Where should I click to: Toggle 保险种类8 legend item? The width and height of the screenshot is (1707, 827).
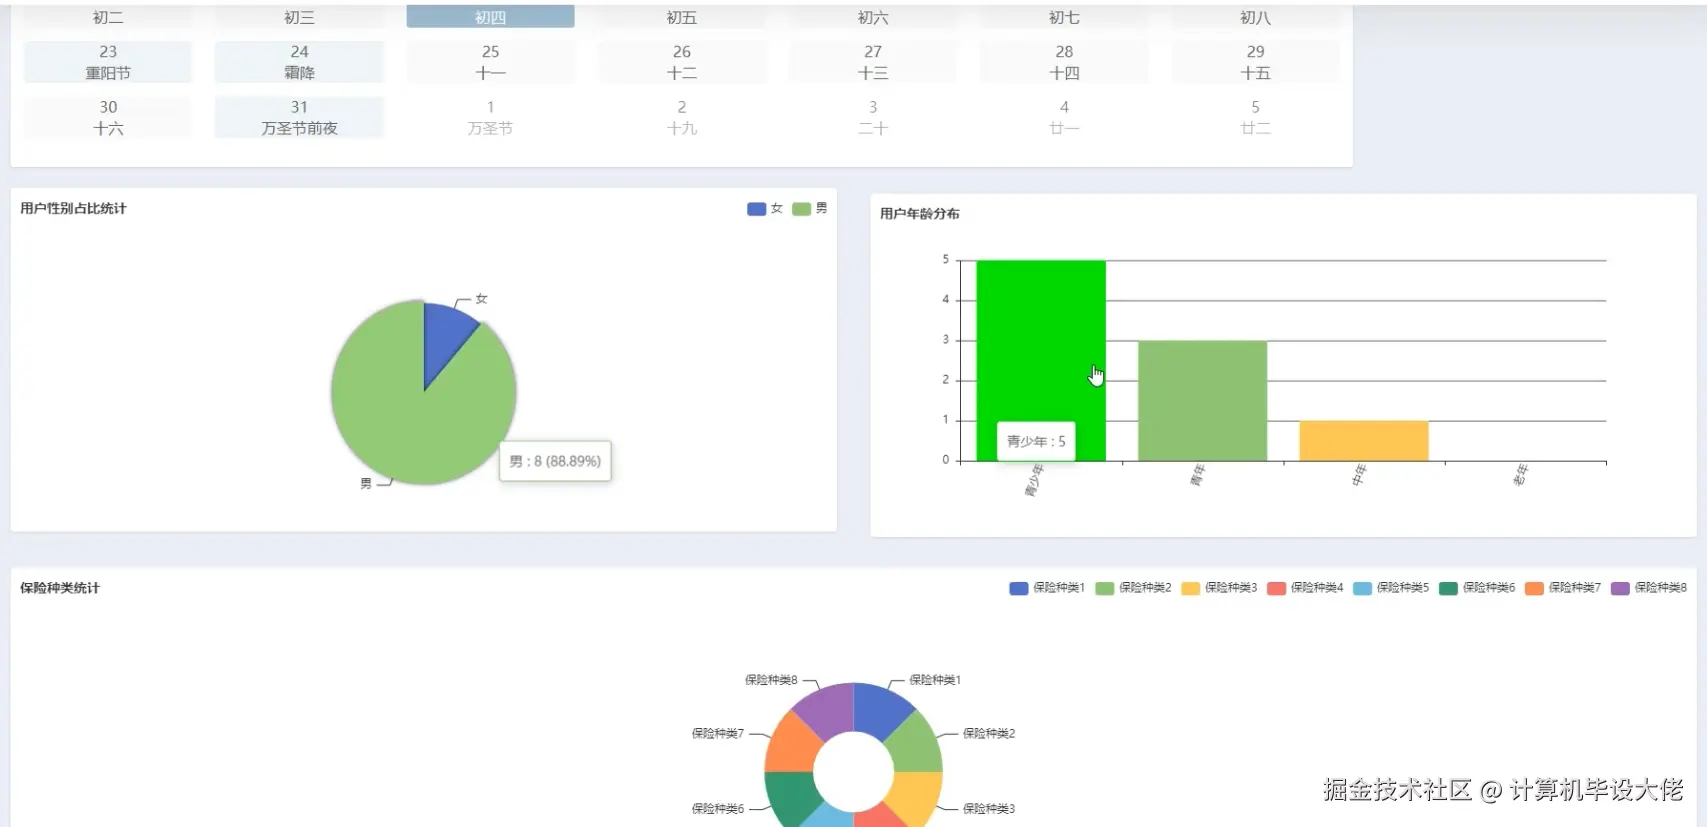[x=1649, y=588]
